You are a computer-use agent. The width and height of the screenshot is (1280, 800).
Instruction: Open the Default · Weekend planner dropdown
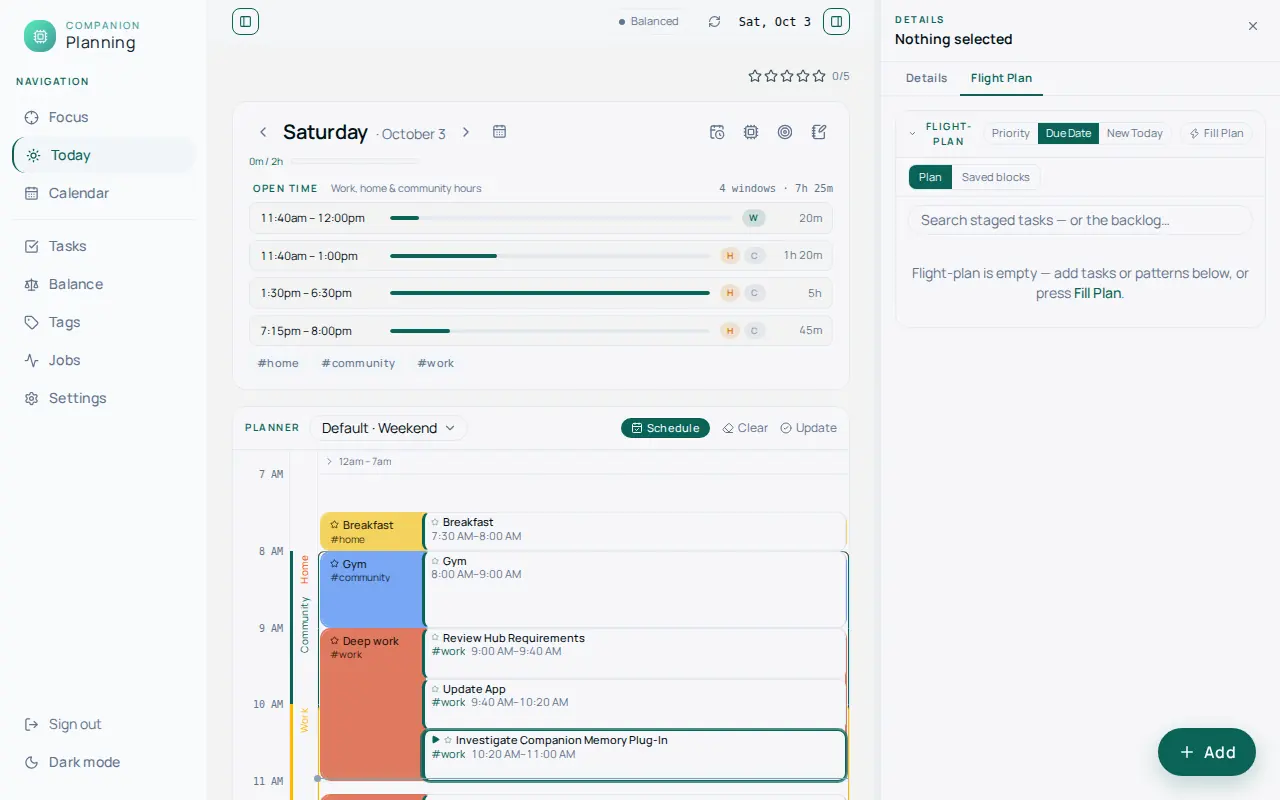[x=388, y=428]
